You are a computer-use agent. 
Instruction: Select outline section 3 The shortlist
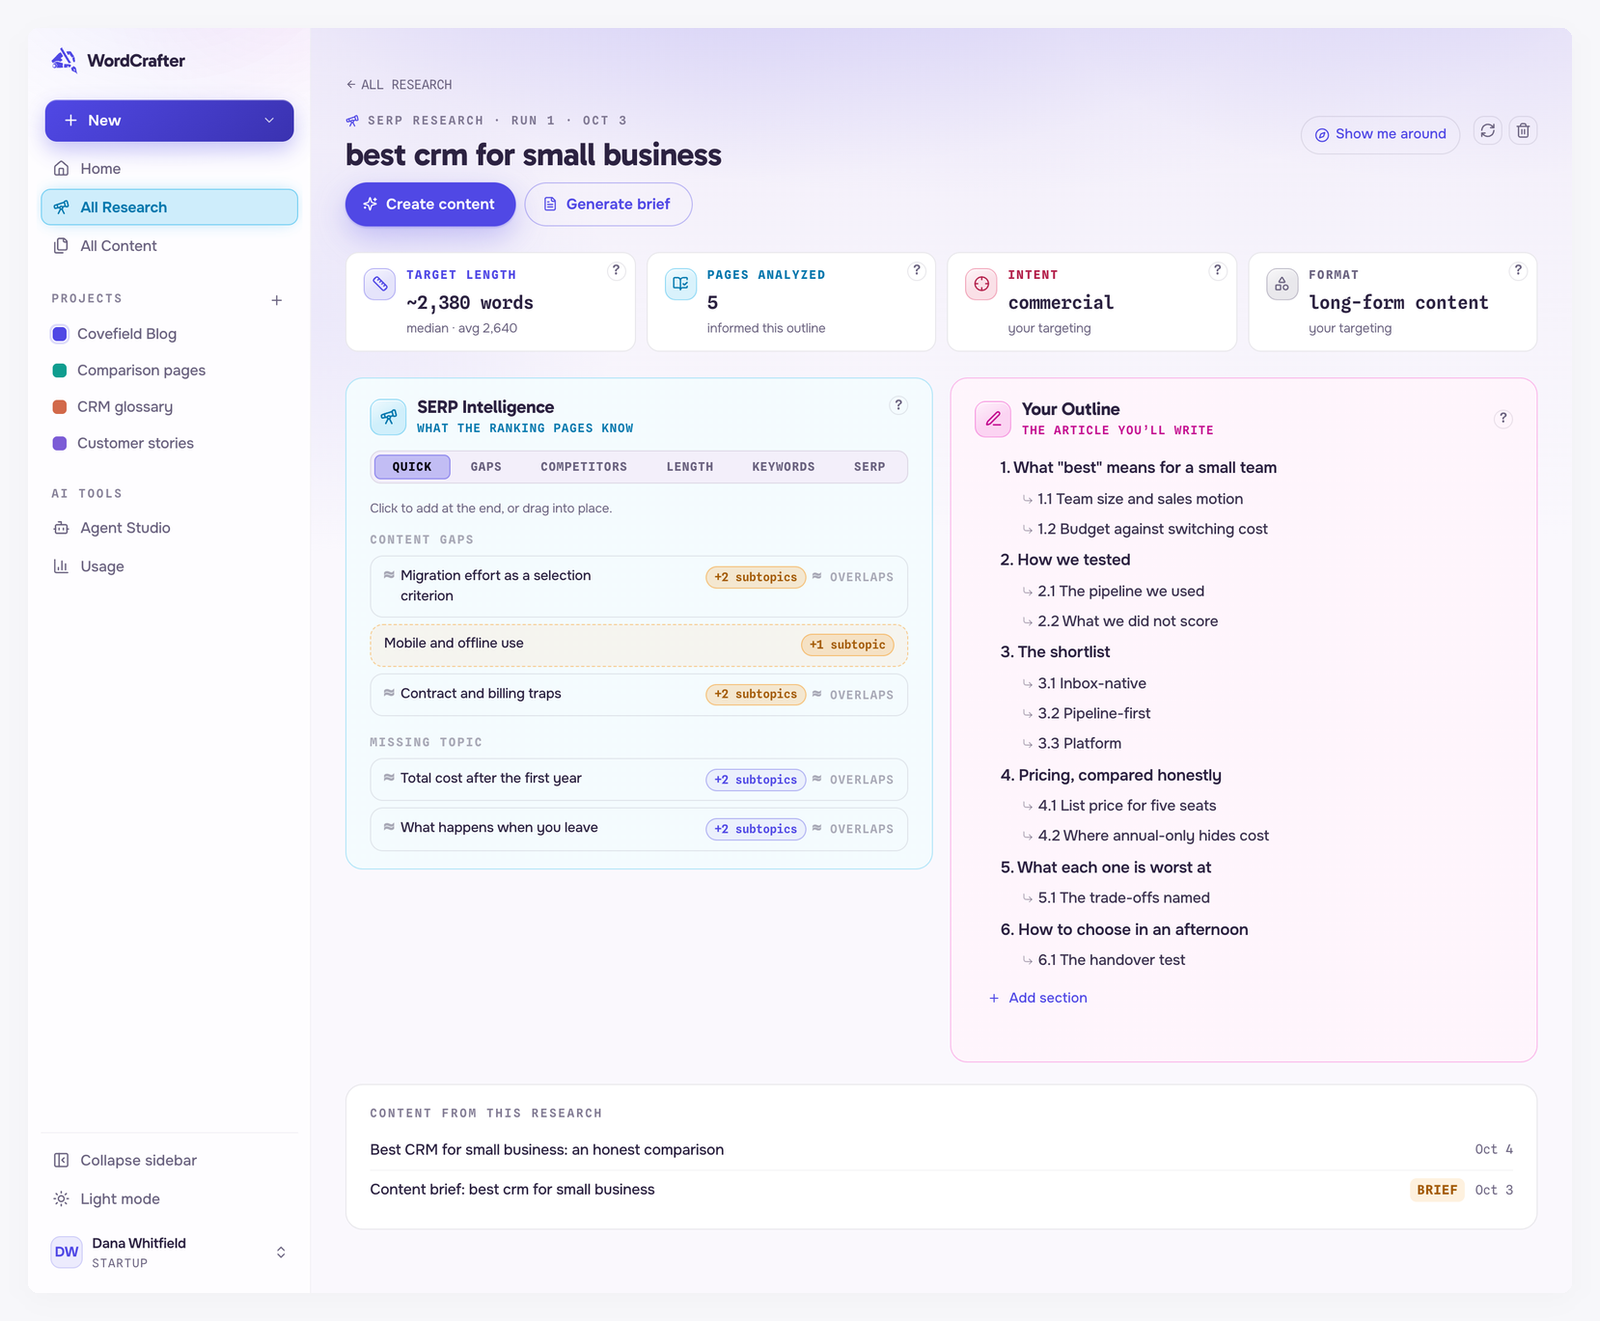[1055, 652]
